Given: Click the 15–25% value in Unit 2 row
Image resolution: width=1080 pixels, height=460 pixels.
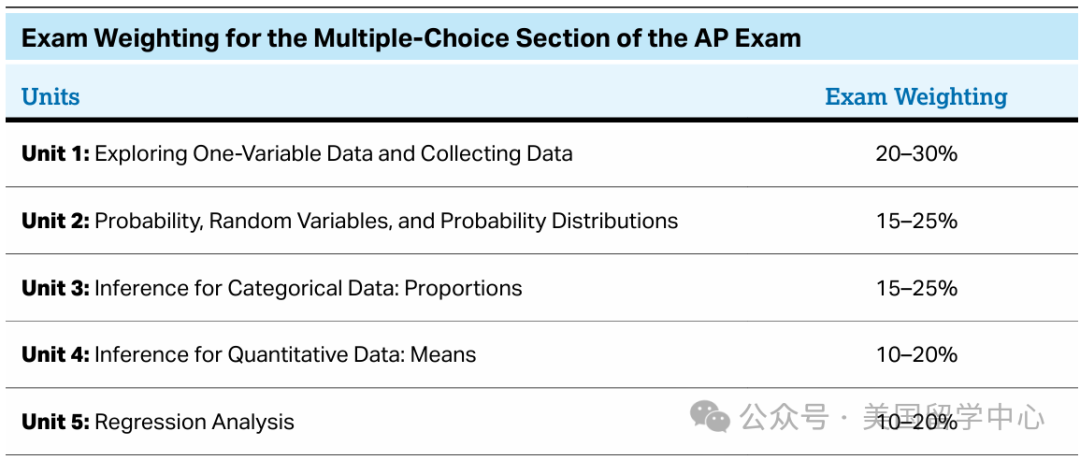Looking at the screenshot, I should 916,220.
